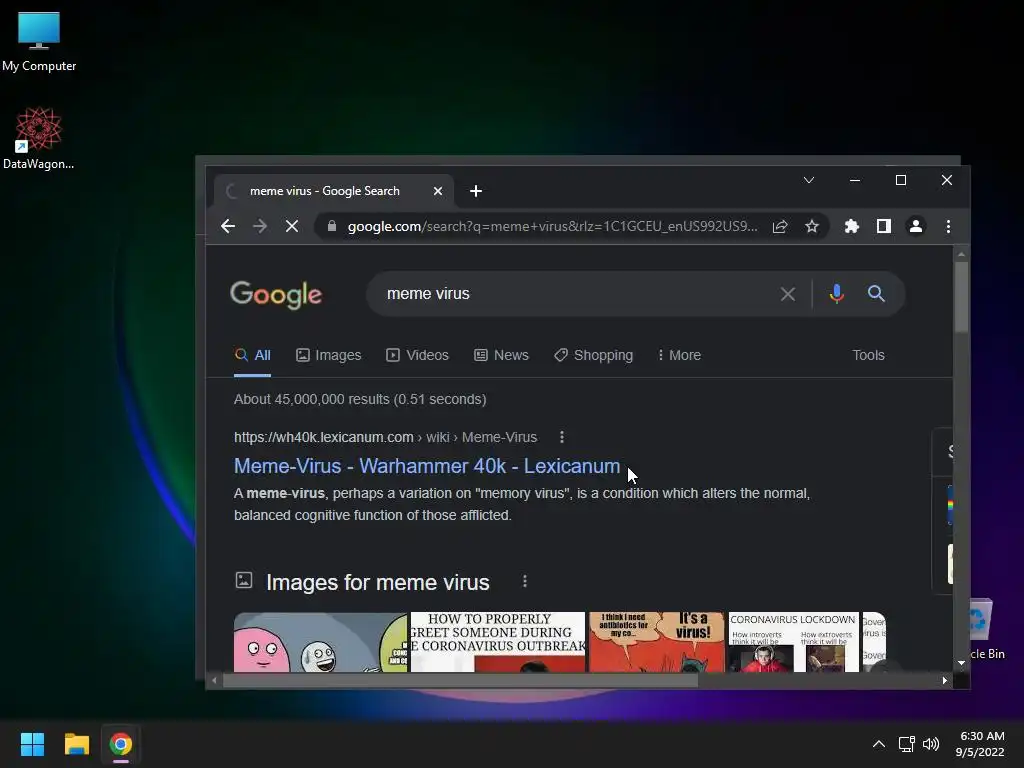Switch to the News tab

(x=502, y=355)
